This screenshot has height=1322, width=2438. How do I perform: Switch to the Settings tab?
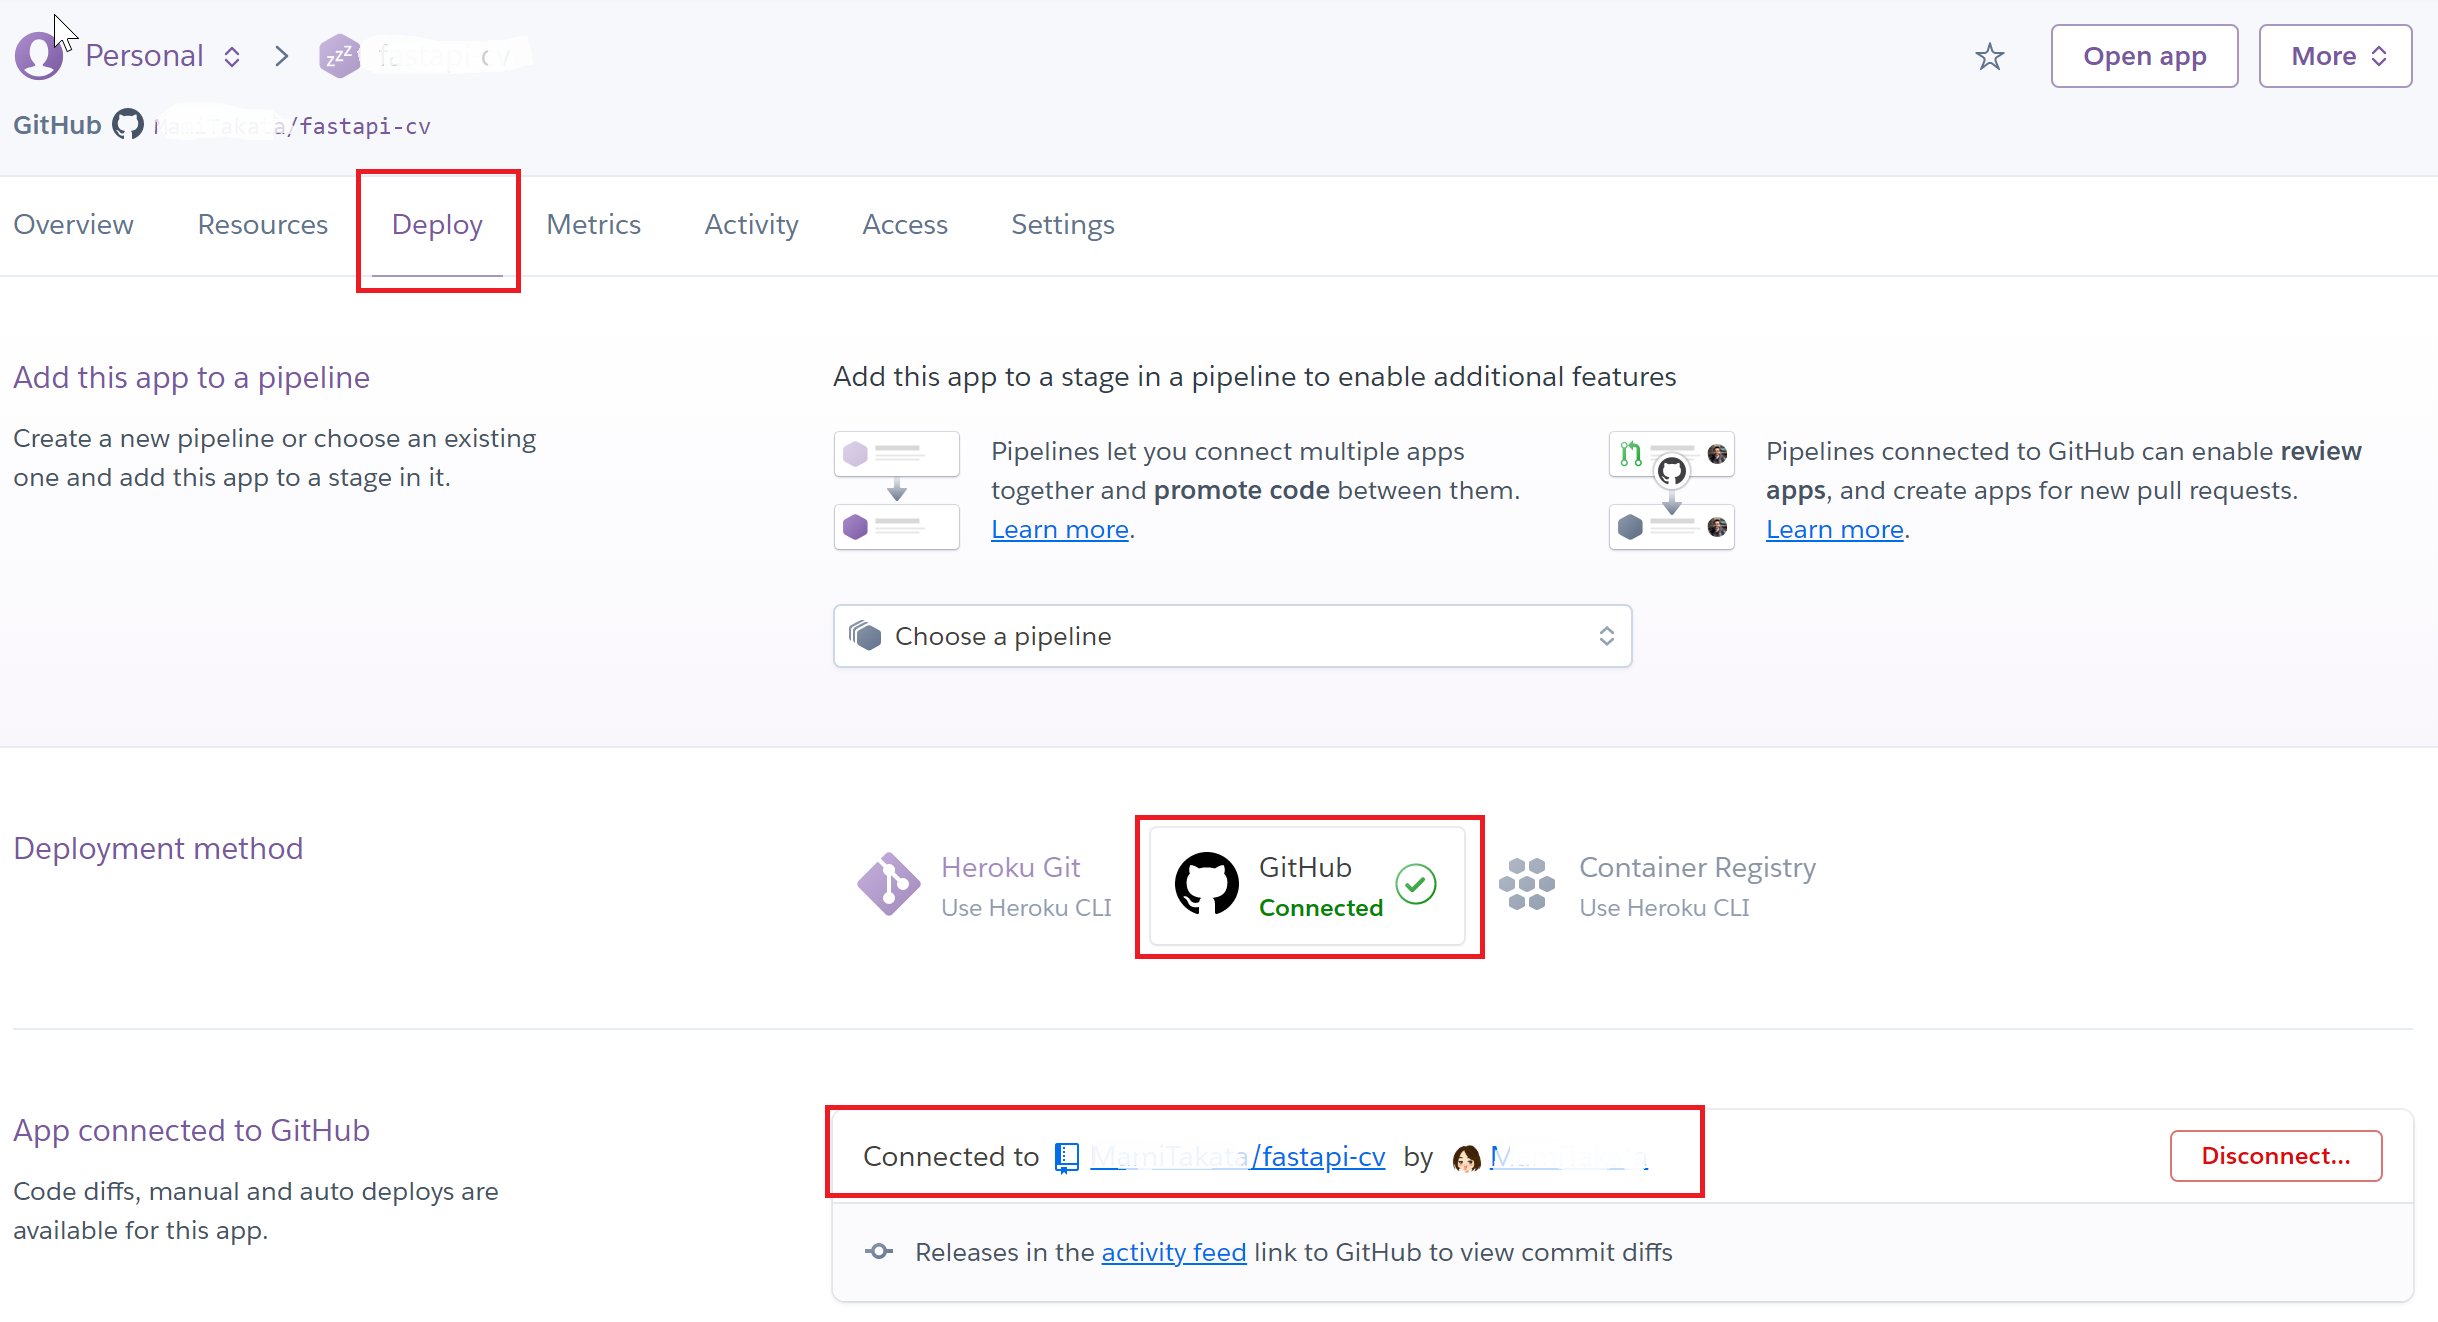[1062, 225]
